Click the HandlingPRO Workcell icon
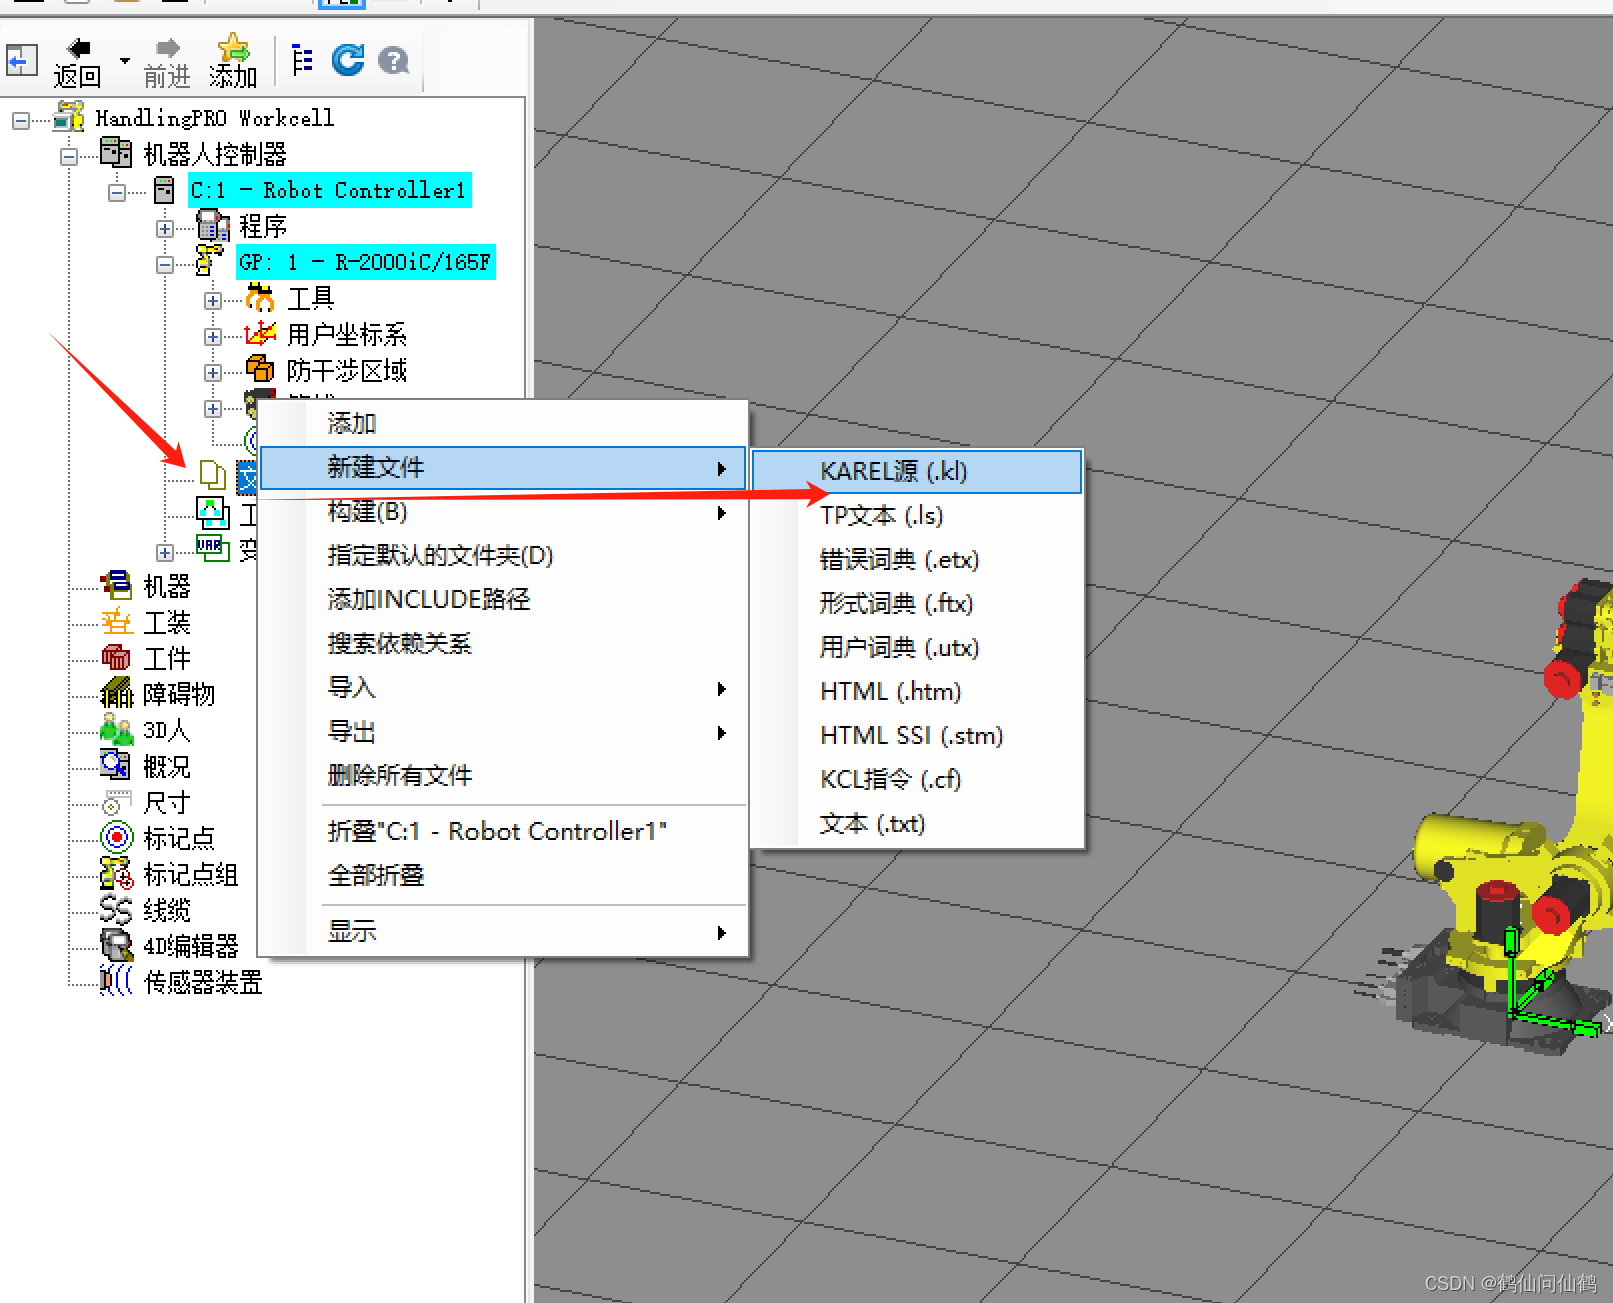This screenshot has height=1303, width=1613. tap(69, 117)
